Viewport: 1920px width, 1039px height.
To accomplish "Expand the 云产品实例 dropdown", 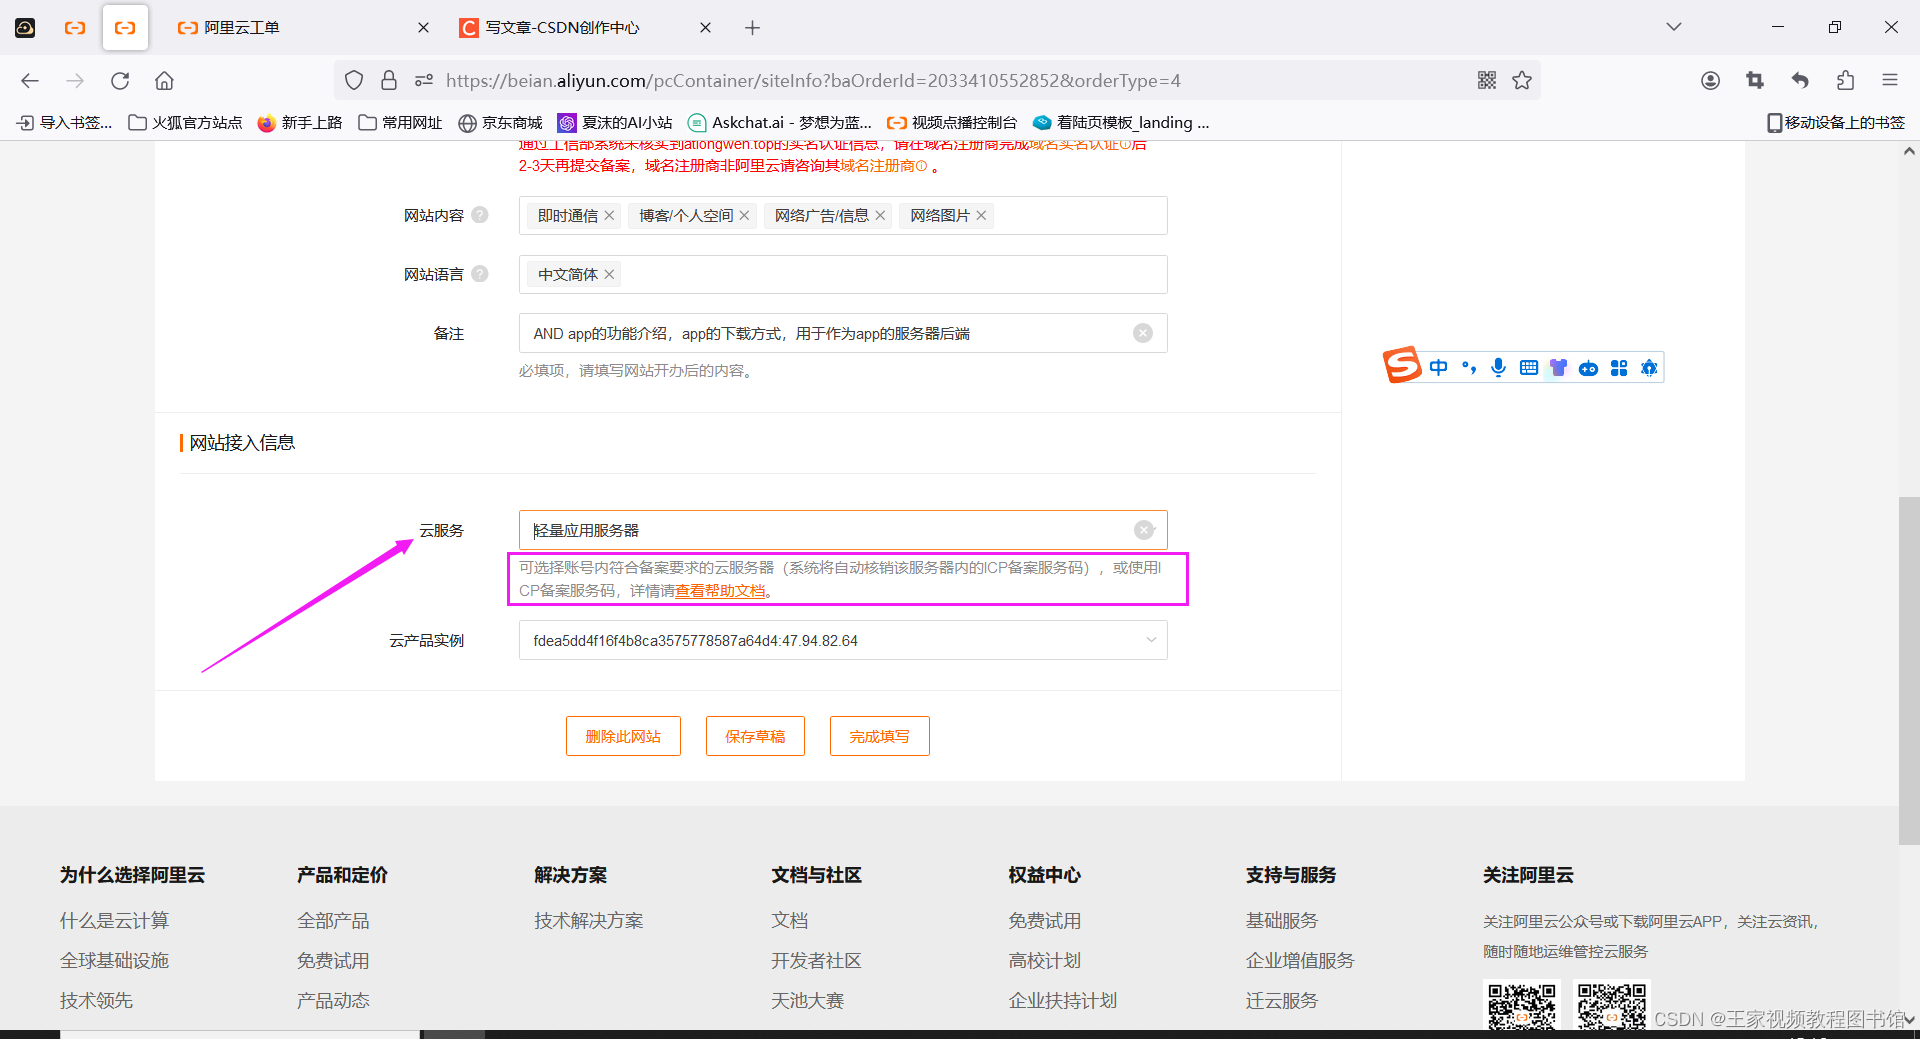I will click(x=1151, y=641).
